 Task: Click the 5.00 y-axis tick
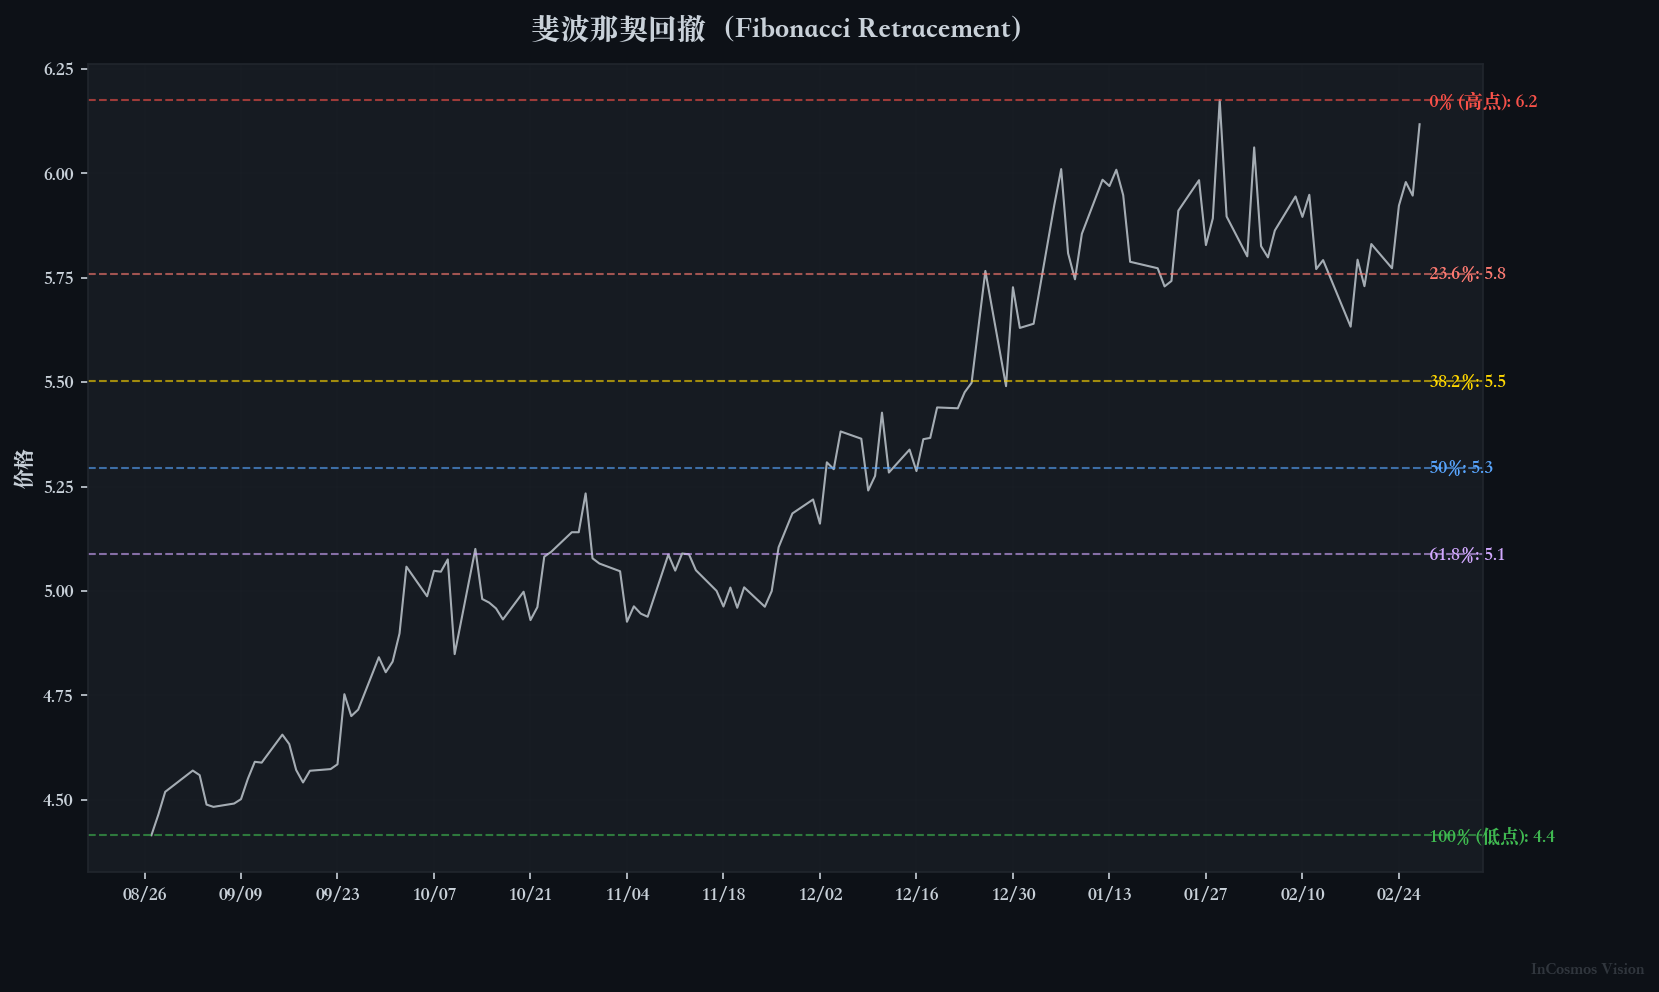(x=59, y=591)
